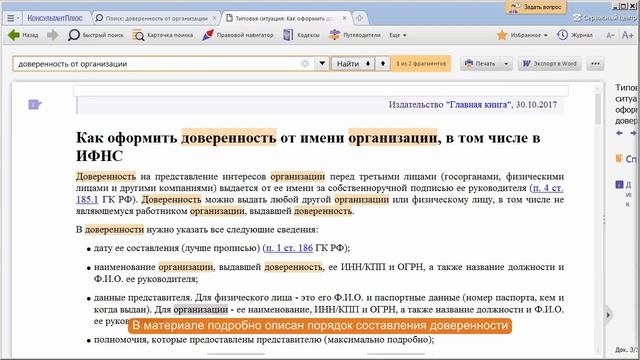Open the "Главная книга" publisher link
640x360 pixels.
click(478, 104)
